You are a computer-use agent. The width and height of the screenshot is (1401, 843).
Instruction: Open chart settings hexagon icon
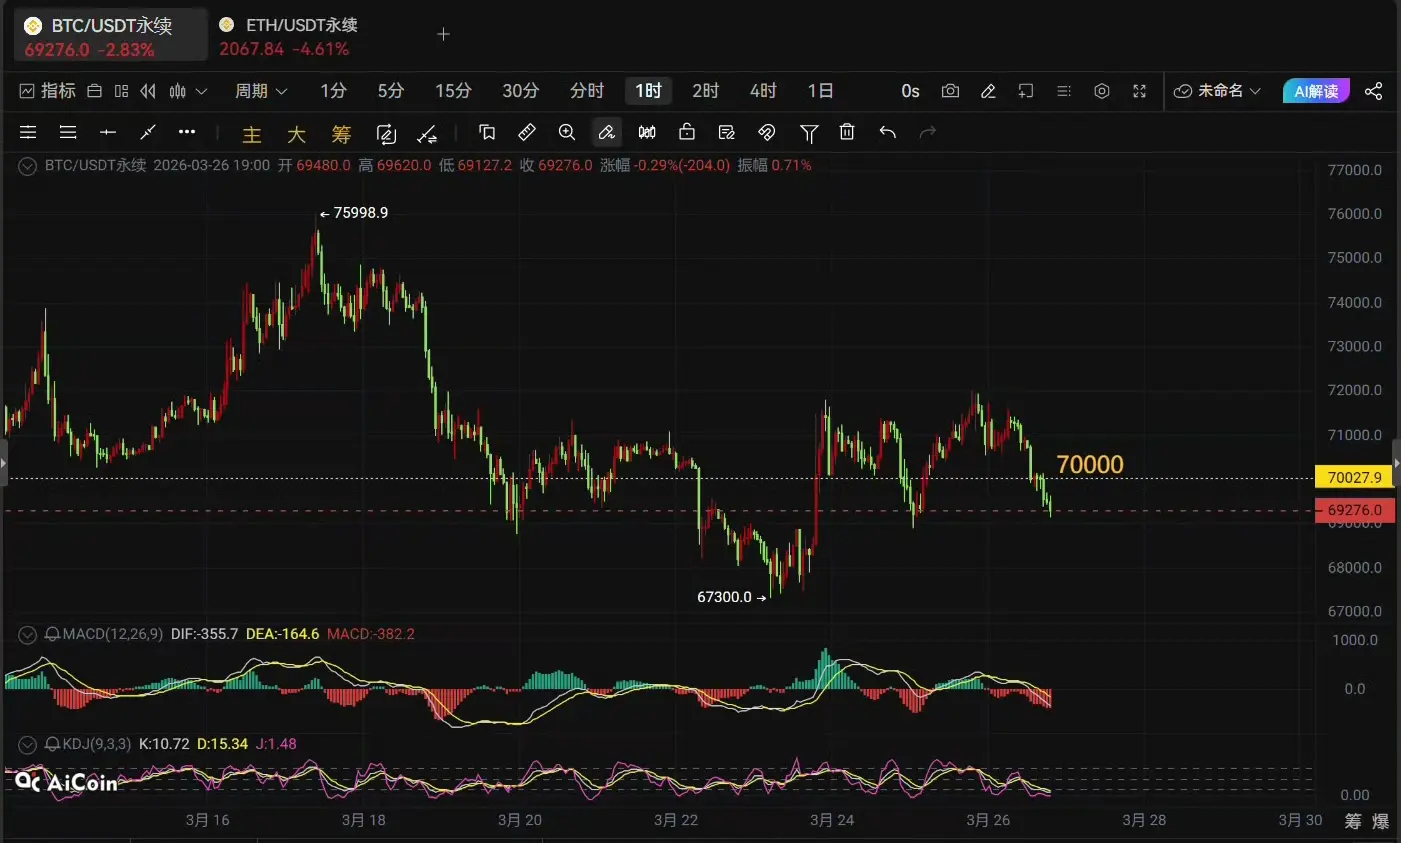click(1102, 91)
